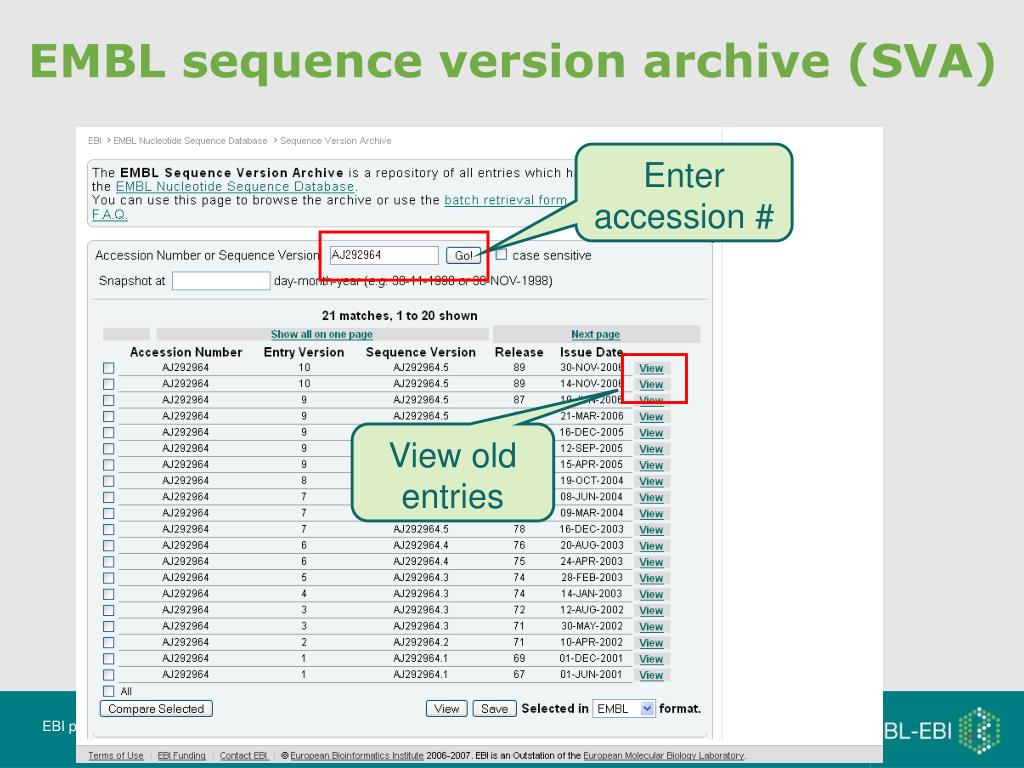Viewport: 1024px width, 768px height.
Task: View entry issued 01-DEC-2001
Action: [x=651, y=659]
